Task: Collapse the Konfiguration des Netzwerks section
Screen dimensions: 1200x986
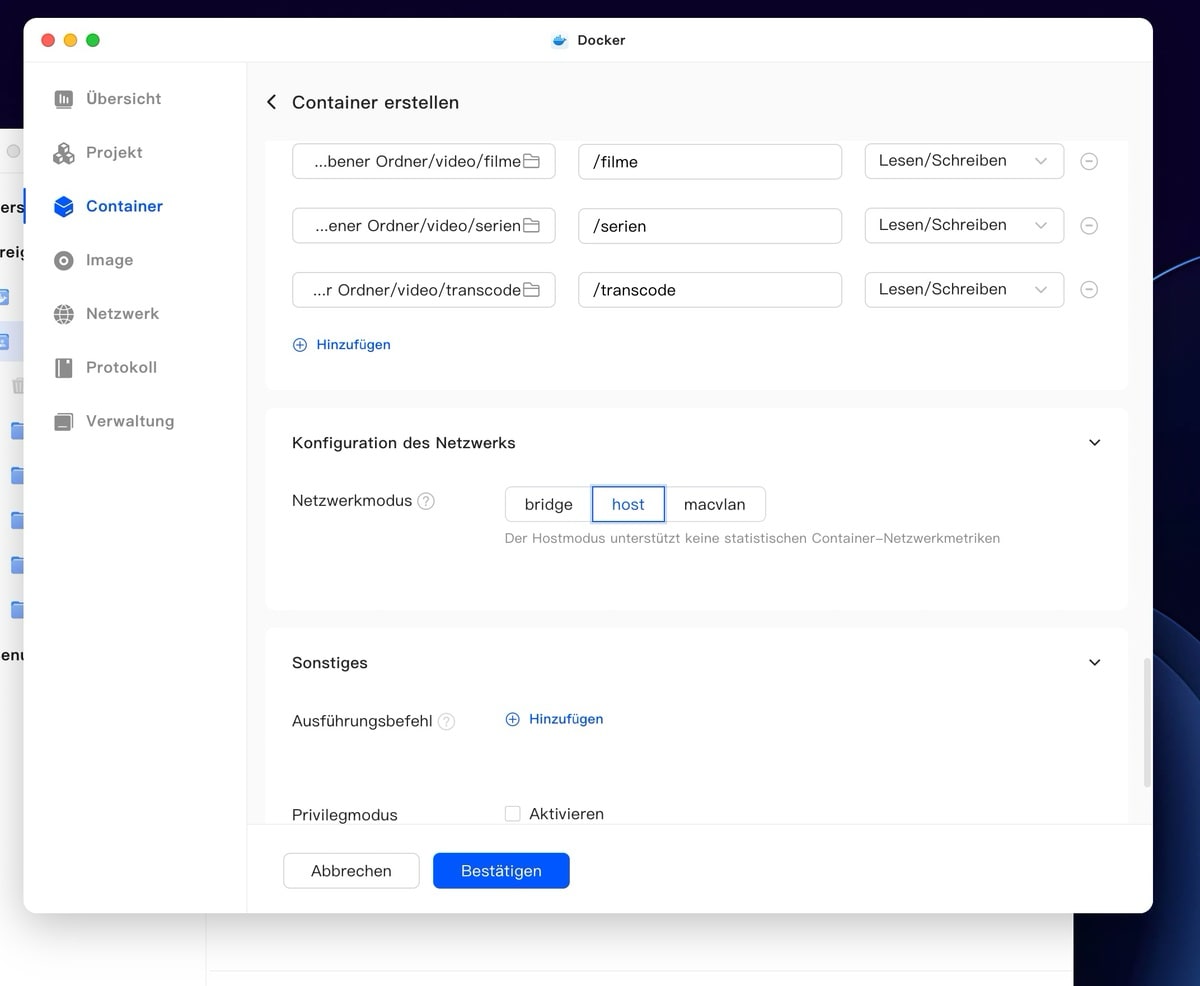Action: 1094,443
